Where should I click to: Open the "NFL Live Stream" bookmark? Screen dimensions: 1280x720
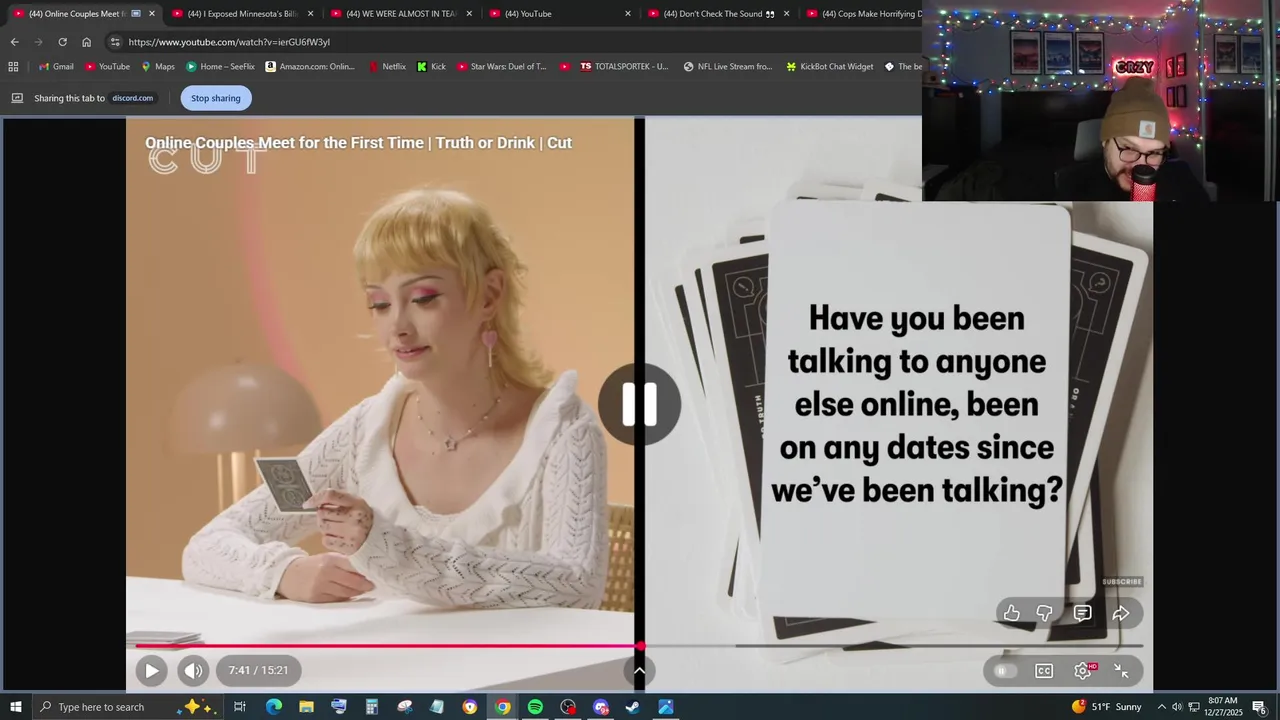point(728,67)
